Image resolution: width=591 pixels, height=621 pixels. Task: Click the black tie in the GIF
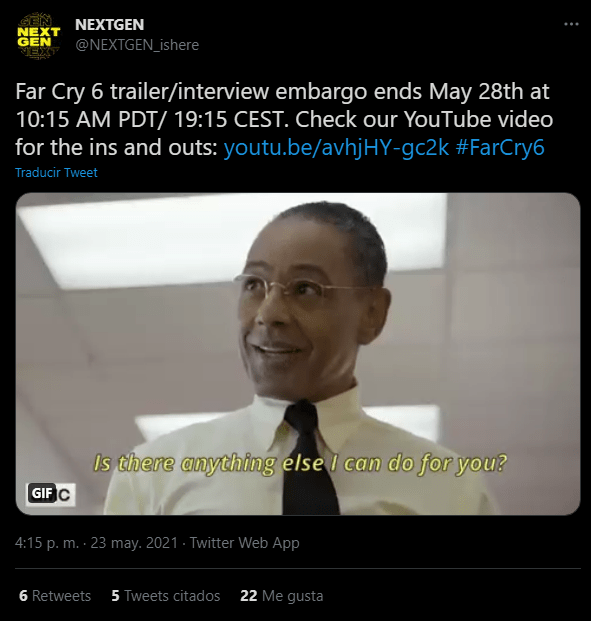tap(307, 459)
